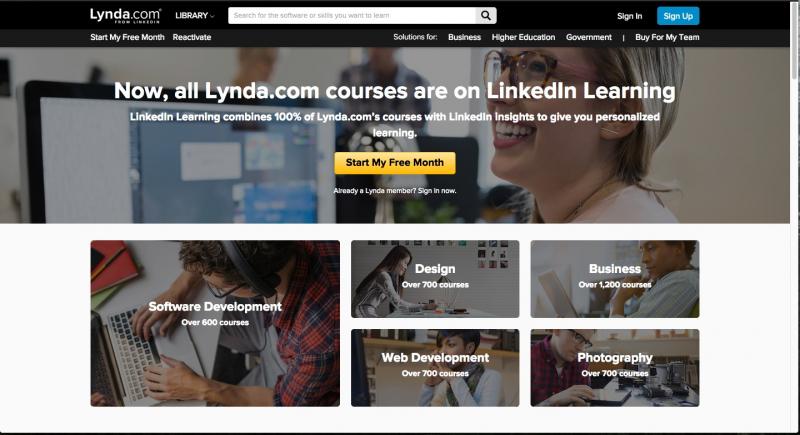The height and width of the screenshot is (435, 800).
Task: Click Buy For My Team
Action: (x=667, y=37)
